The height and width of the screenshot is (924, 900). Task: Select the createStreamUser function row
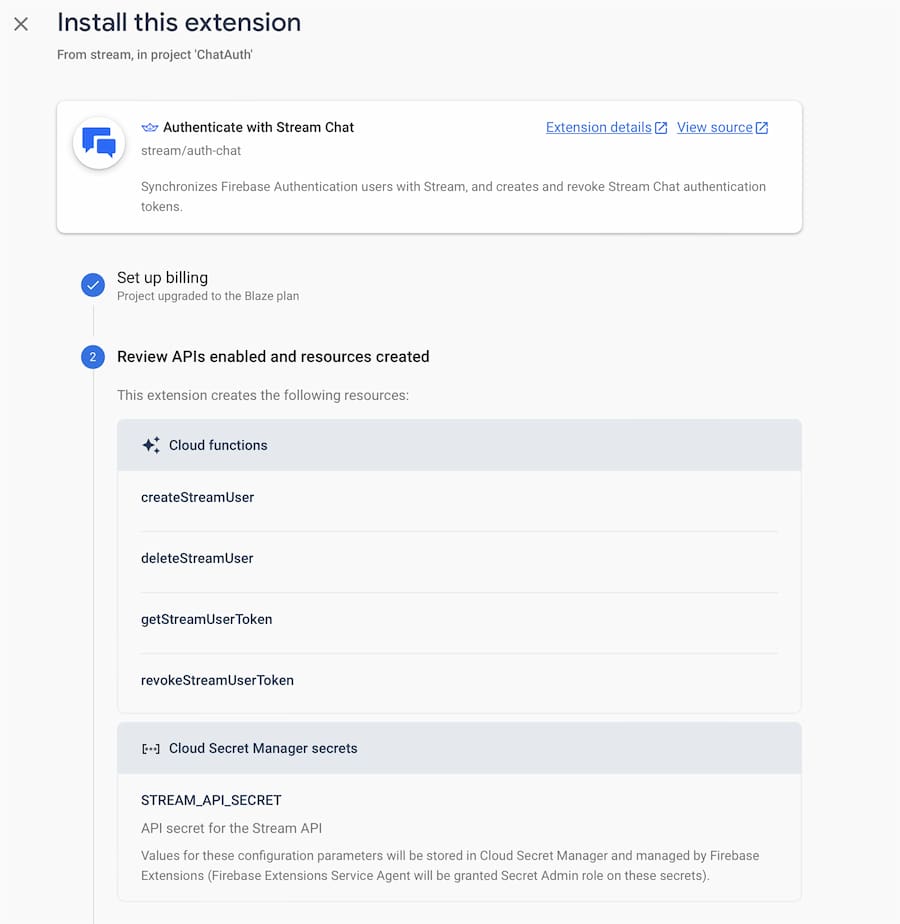pyautogui.click(x=459, y=497)
